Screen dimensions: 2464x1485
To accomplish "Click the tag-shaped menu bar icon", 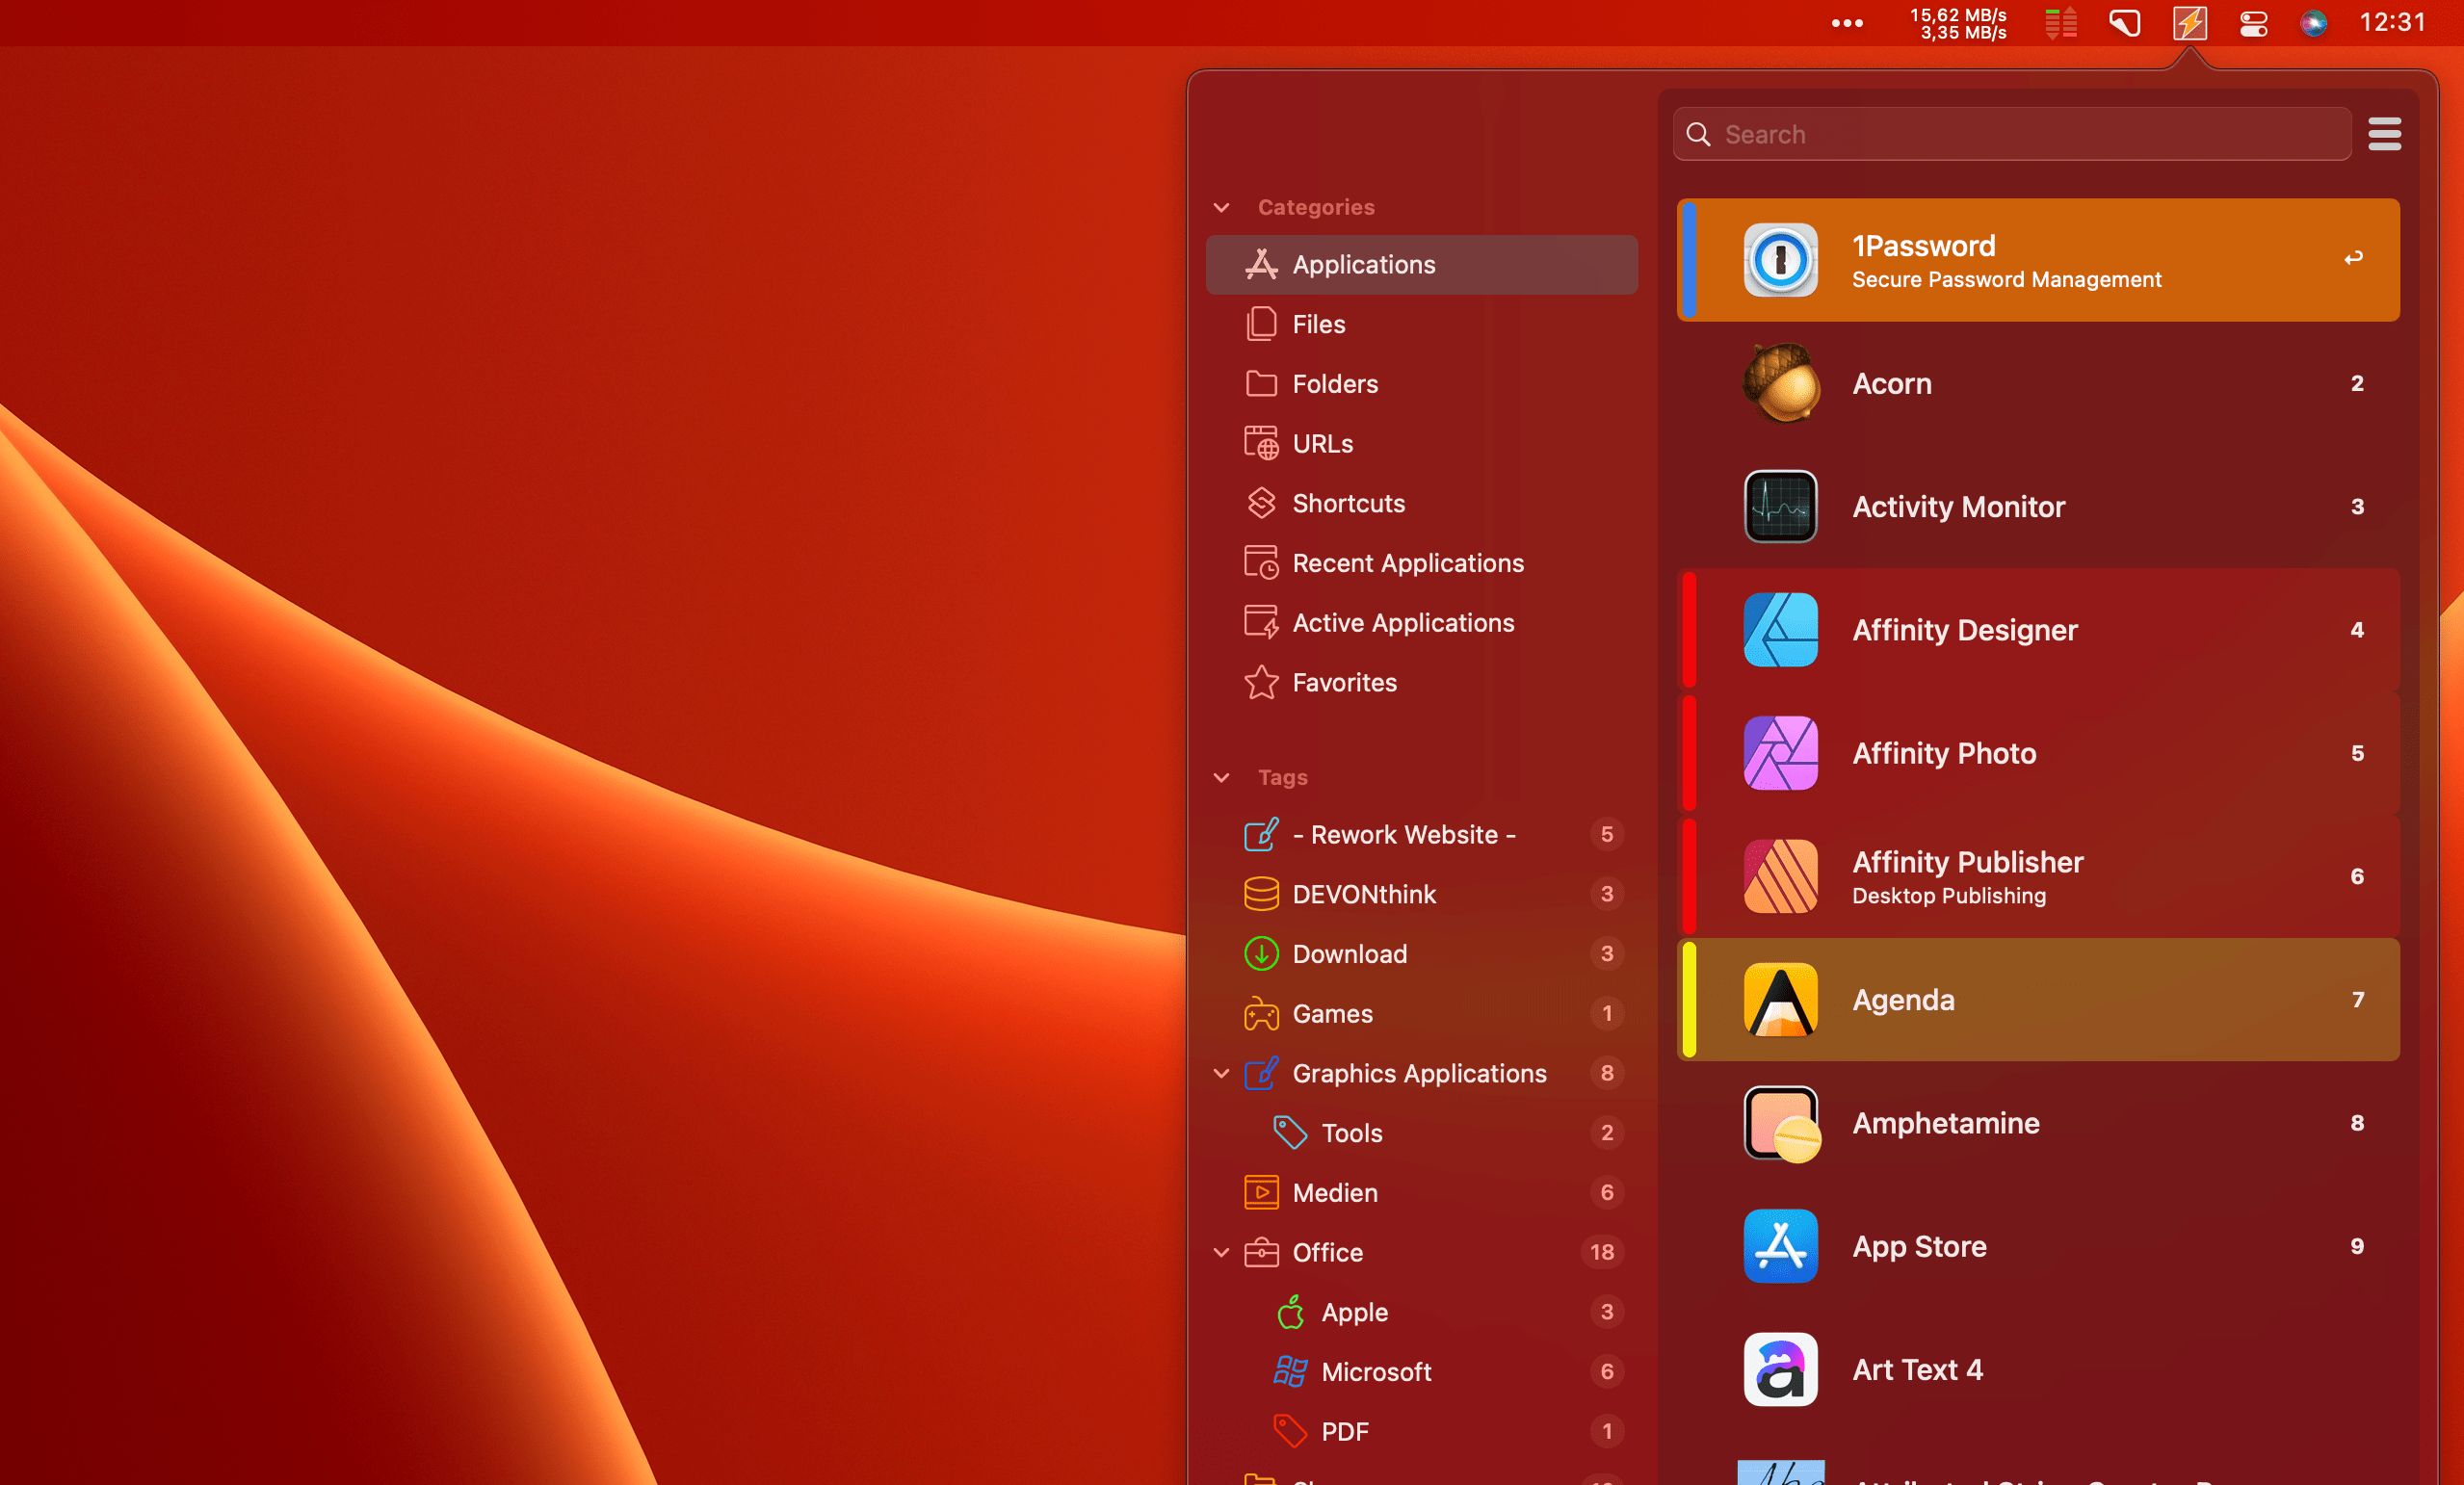I will (2124, 23).
